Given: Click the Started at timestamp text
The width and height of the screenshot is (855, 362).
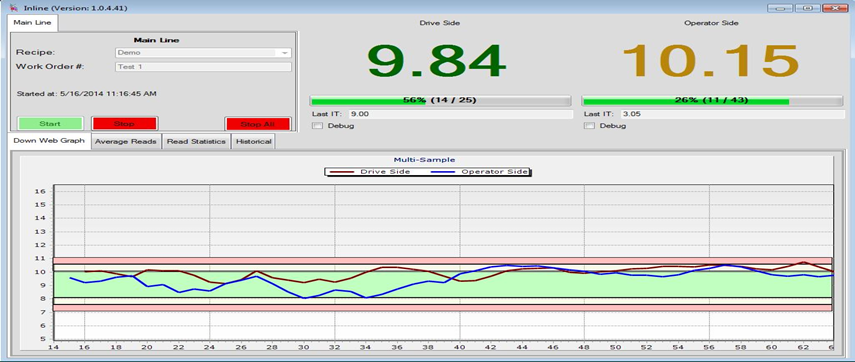Looking at the screenshot, I should [87, 94].
